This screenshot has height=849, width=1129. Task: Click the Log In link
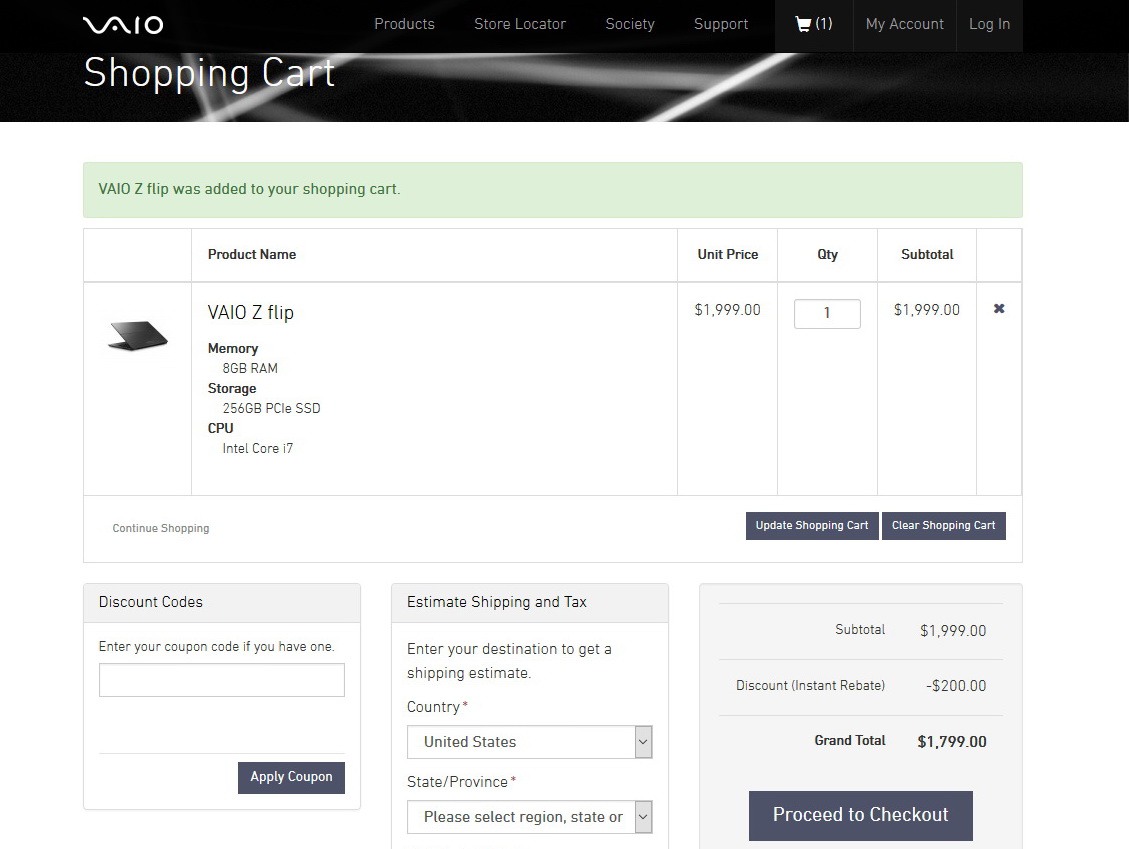point(989,24)
